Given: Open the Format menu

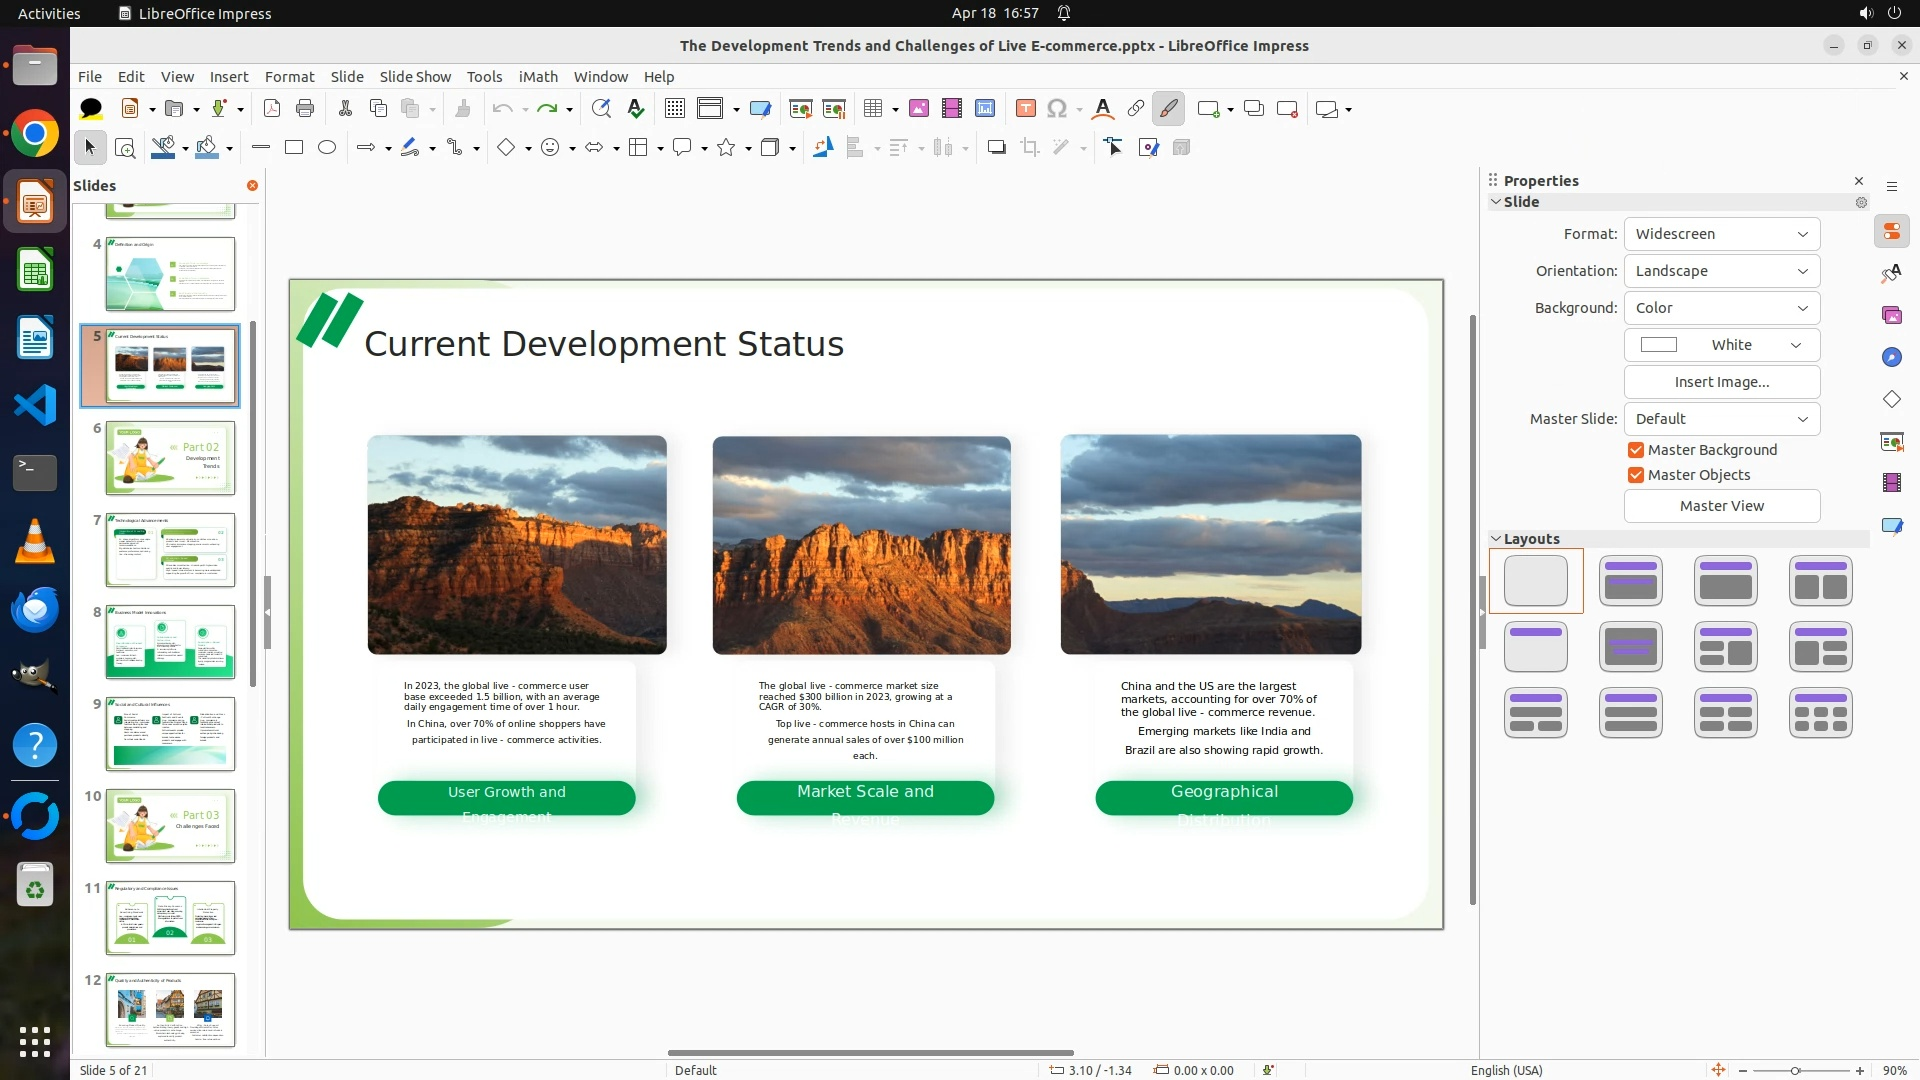Looking at the screenshot, I should (x=289, y=77).
